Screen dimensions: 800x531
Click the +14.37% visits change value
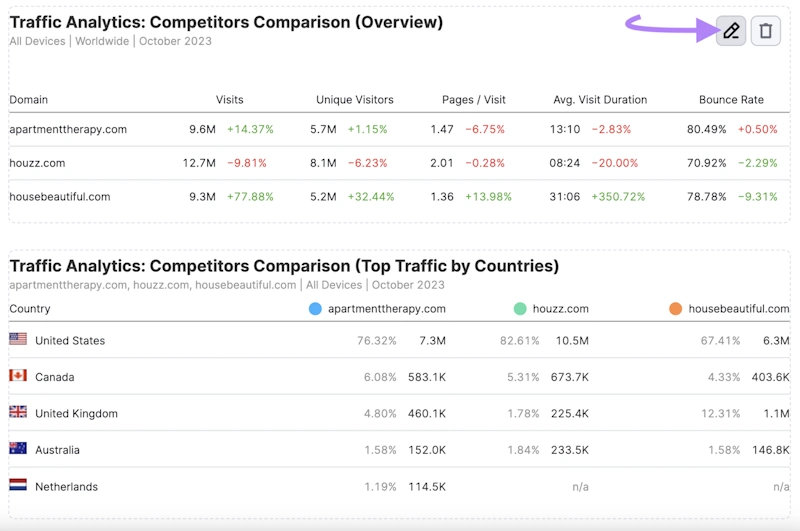250,130
